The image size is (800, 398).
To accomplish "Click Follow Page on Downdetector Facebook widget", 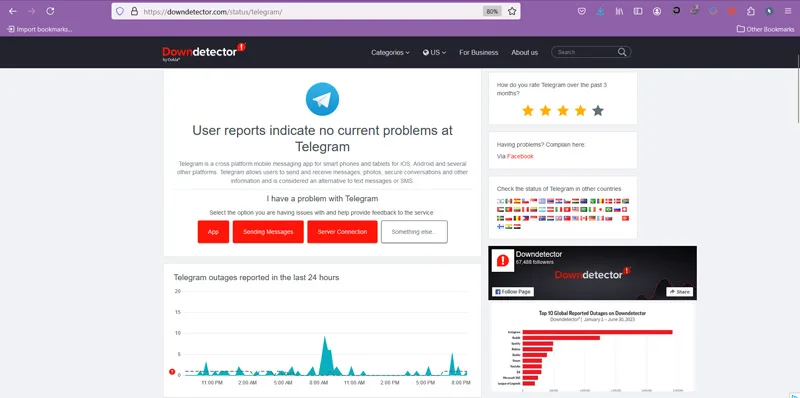I will click(513, 292).
